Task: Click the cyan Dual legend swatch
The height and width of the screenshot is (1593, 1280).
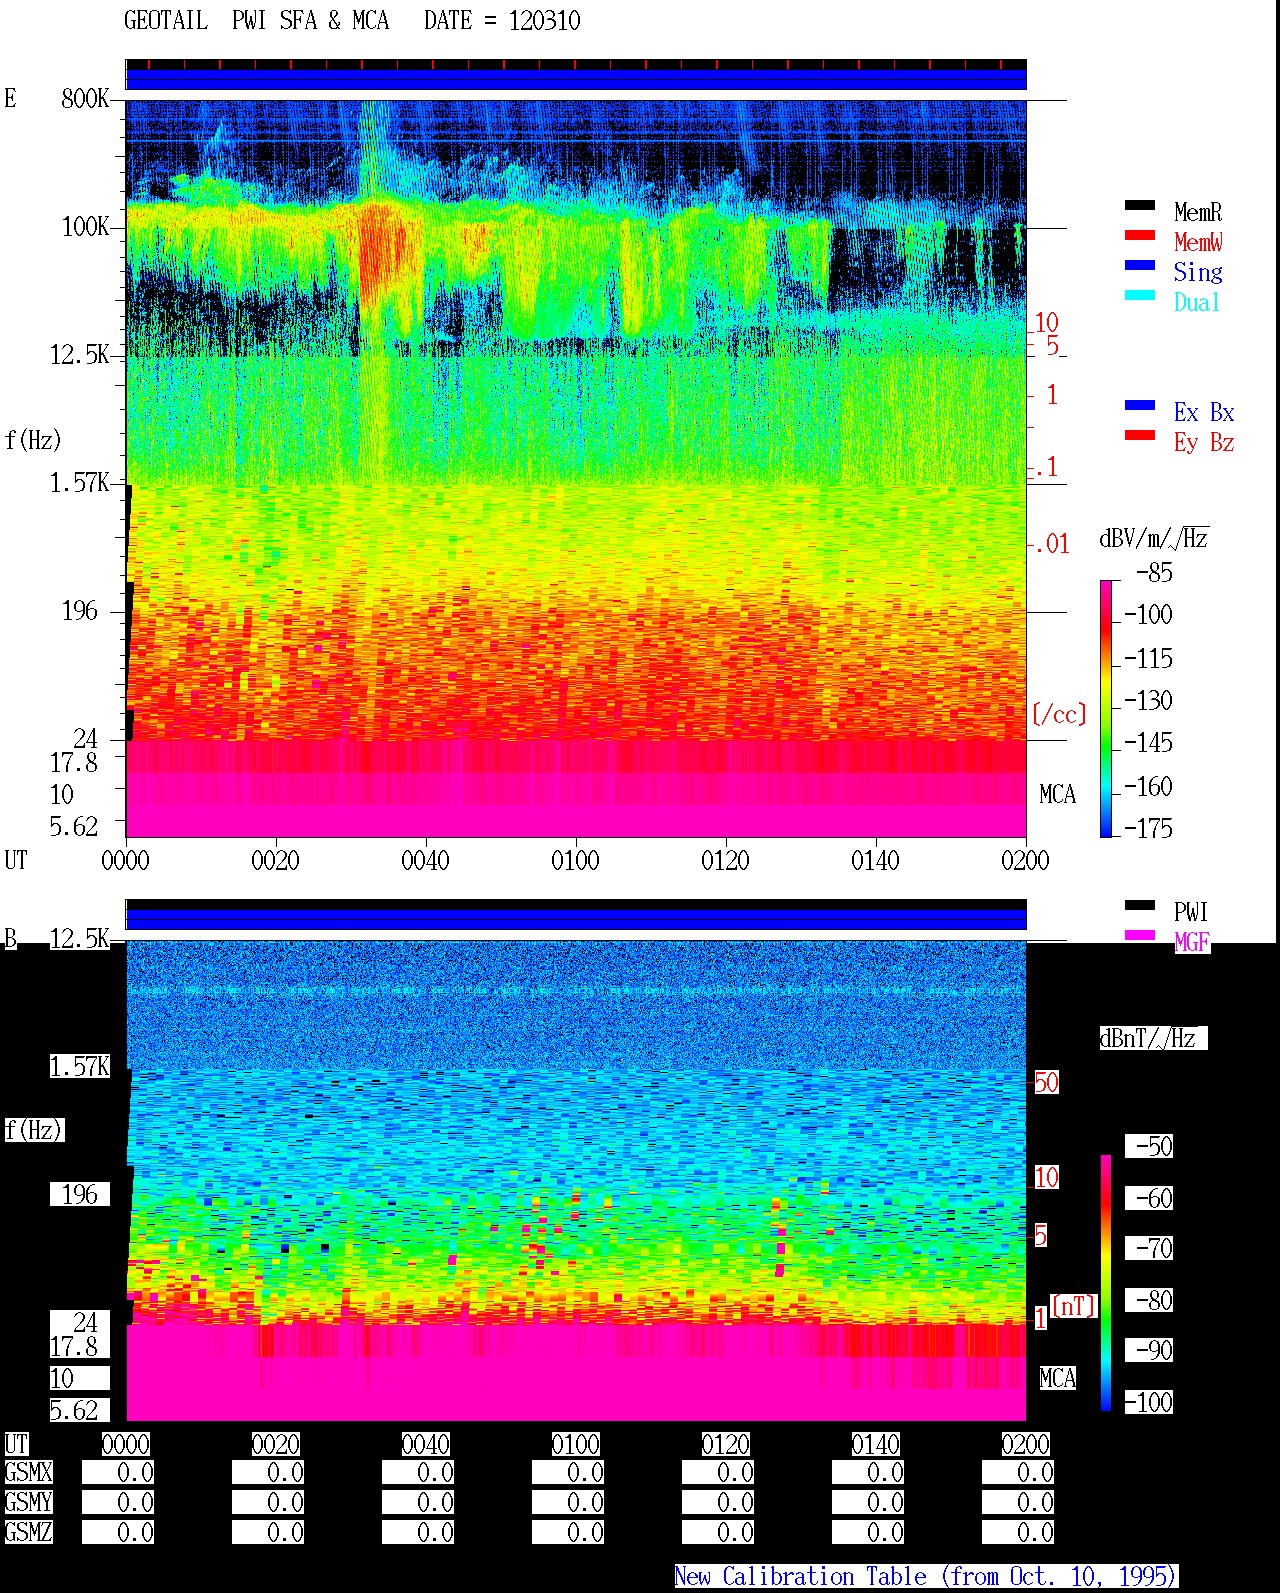Action: coord(1140,296)
